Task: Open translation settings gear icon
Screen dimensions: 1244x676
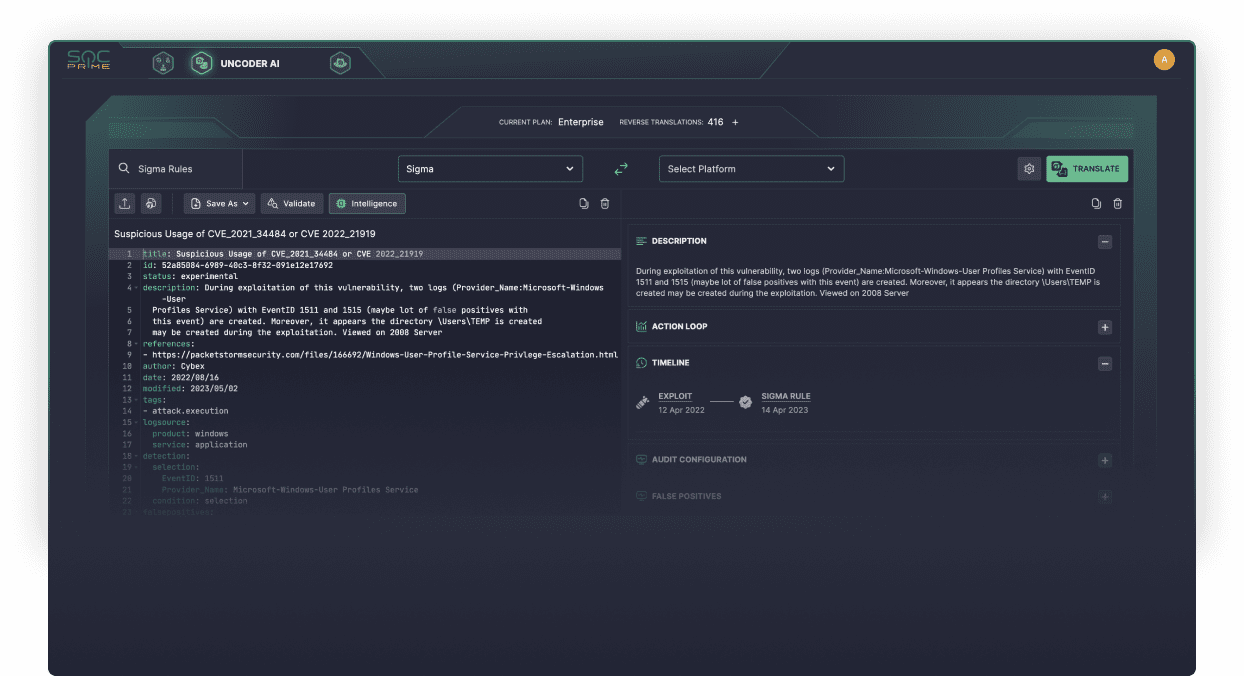Action: pos(1029,169)
